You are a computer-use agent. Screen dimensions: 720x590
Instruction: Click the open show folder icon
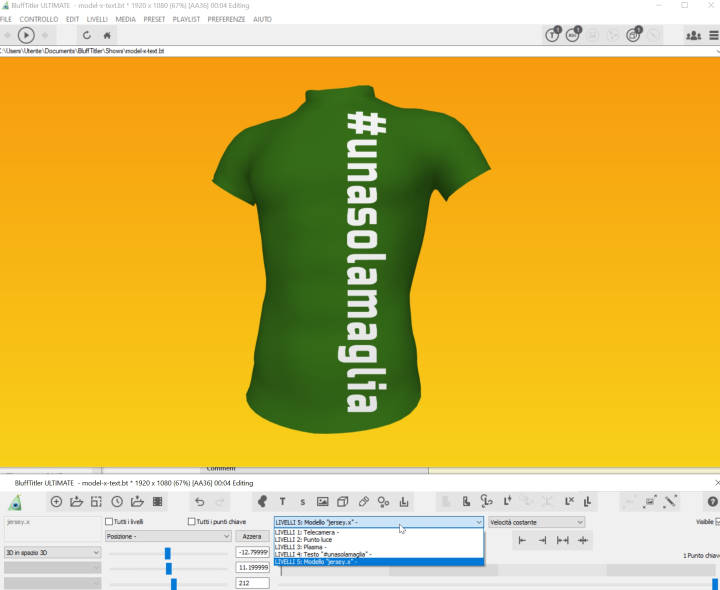[76, 502]
